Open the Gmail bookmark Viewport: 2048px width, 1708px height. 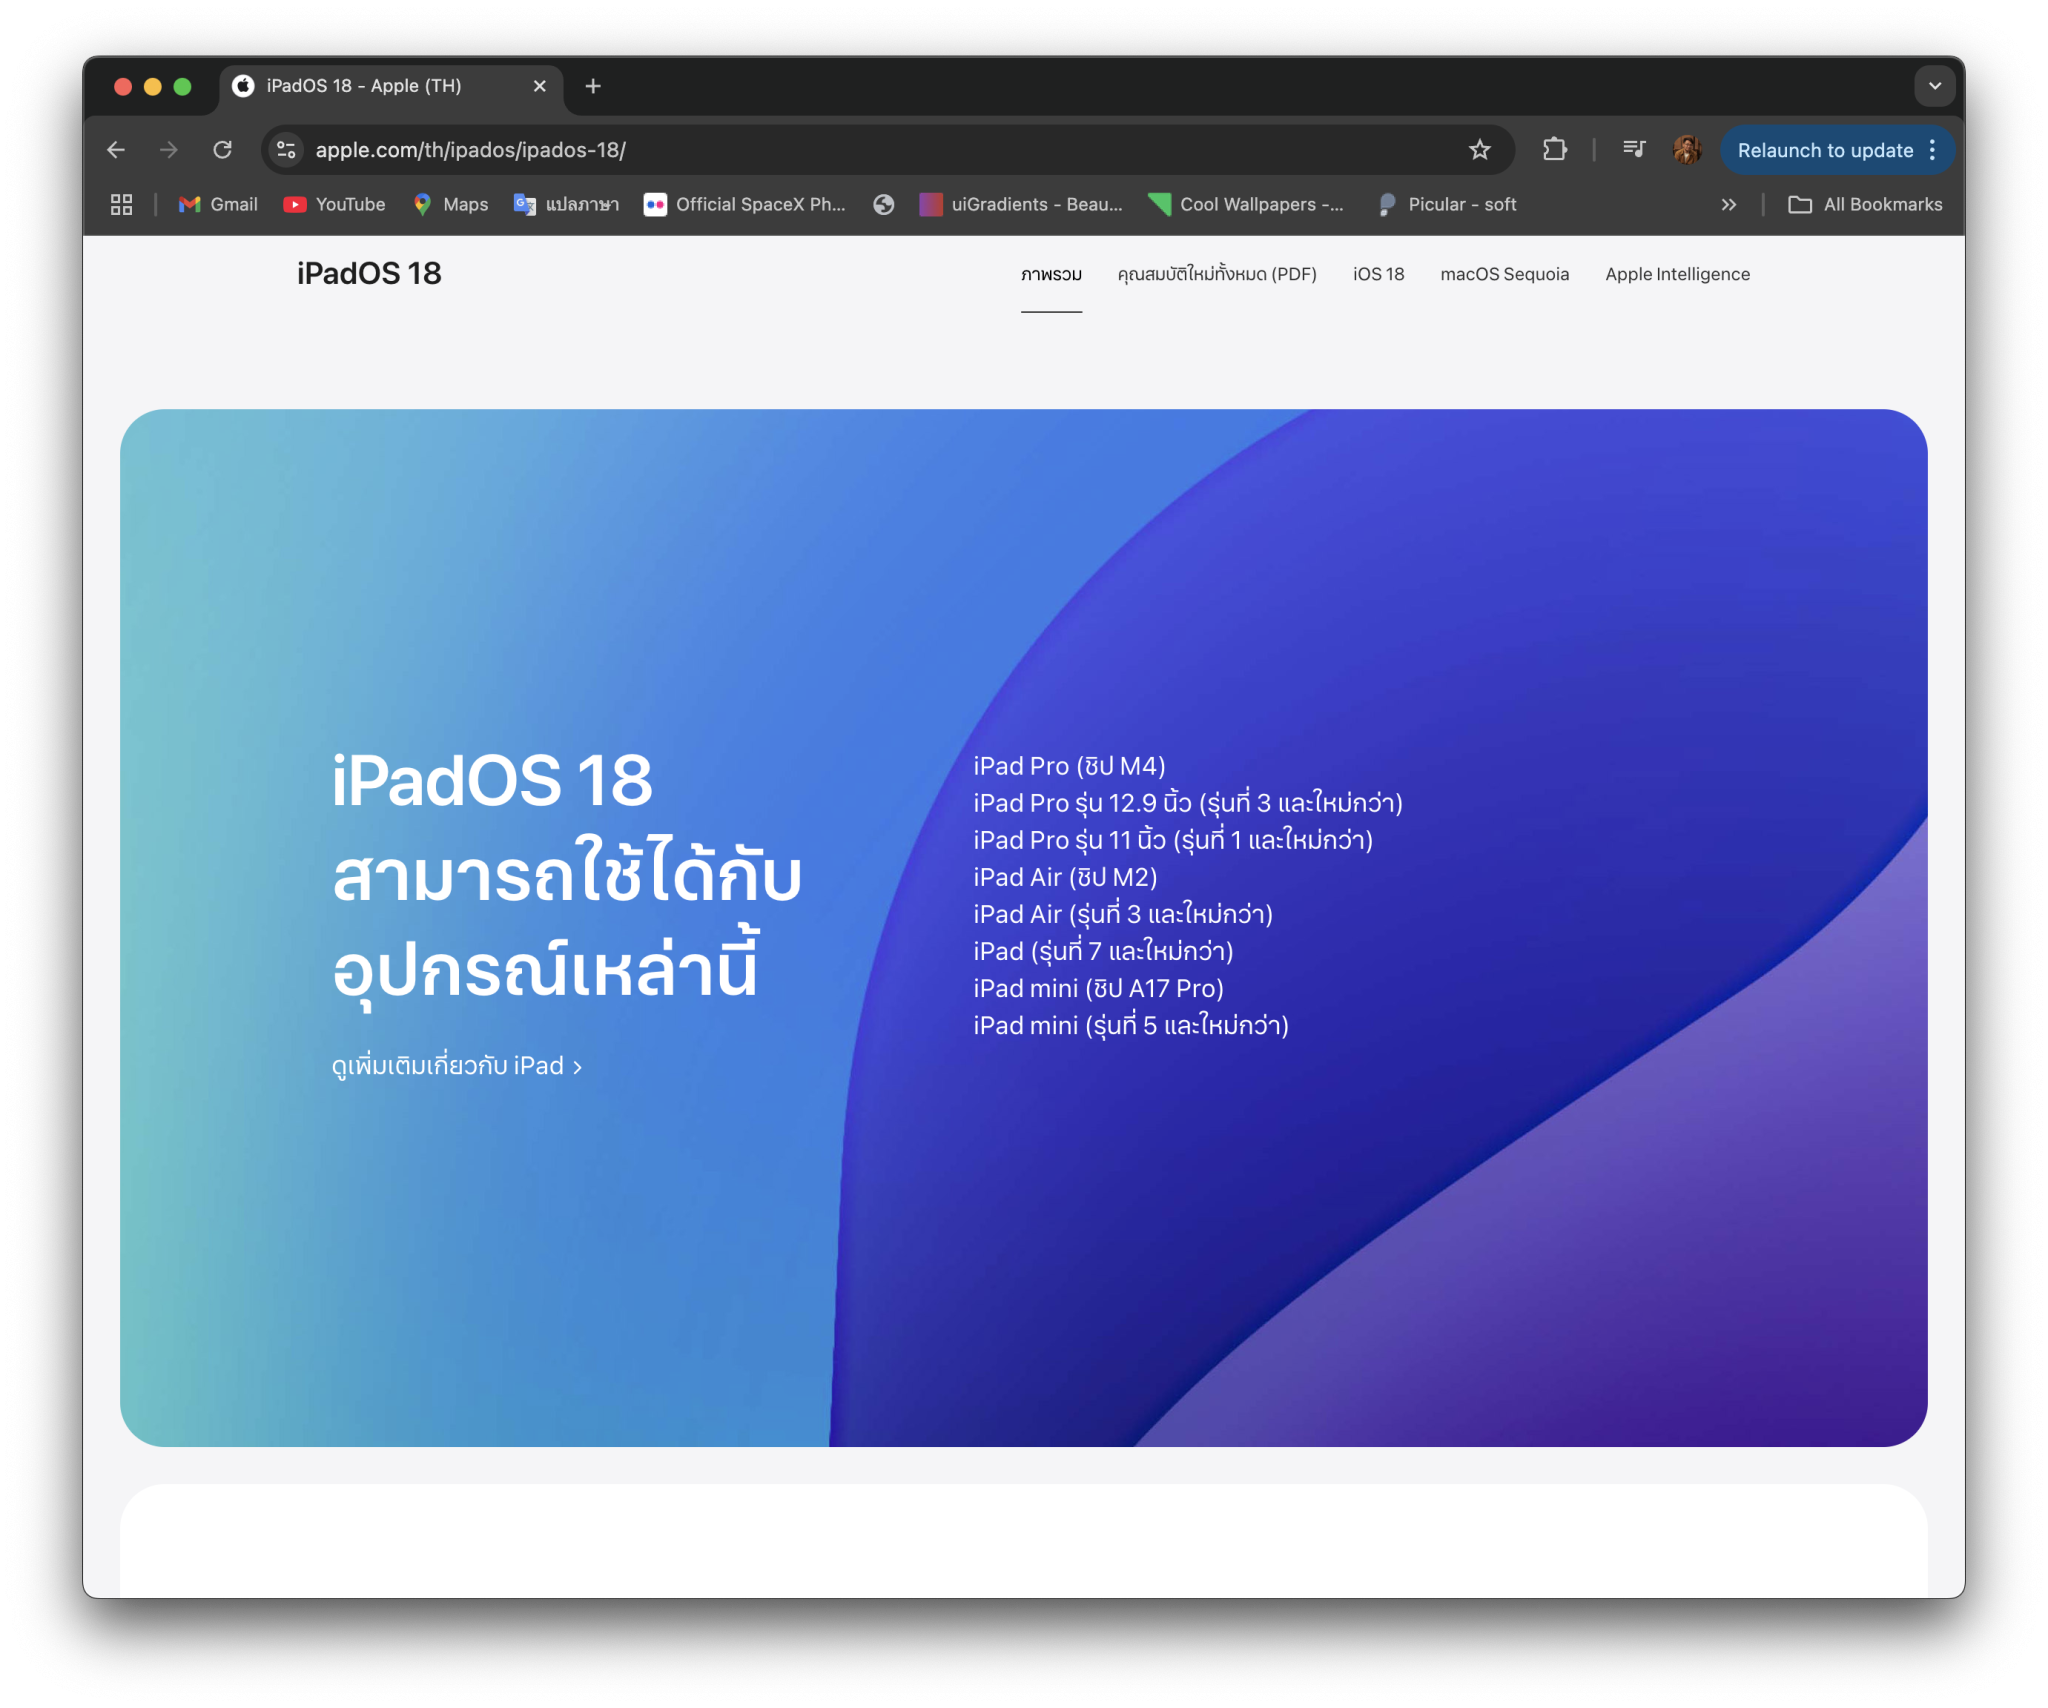(x=218, y=205)
